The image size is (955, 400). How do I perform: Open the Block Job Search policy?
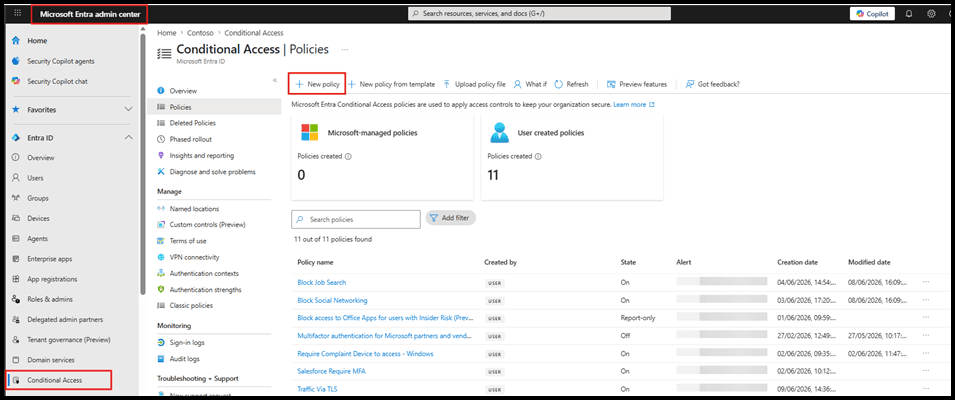tap(322, 282)
